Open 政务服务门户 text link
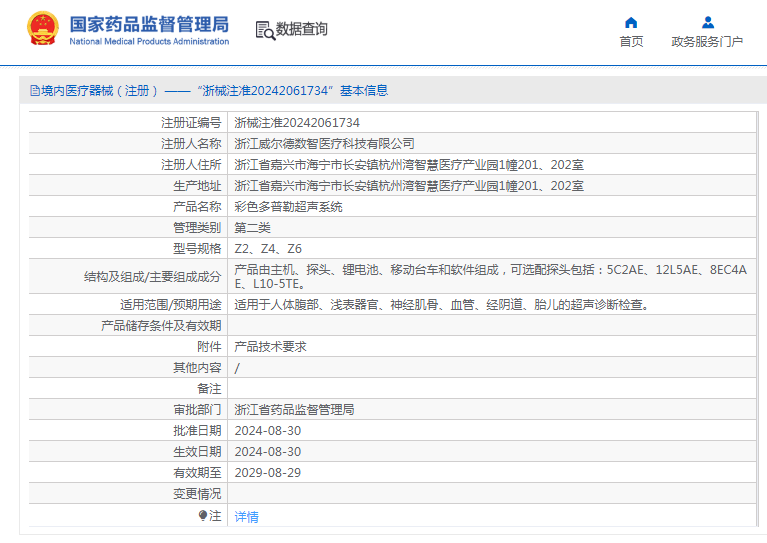767x543 pixels. [x=707, y=42]
